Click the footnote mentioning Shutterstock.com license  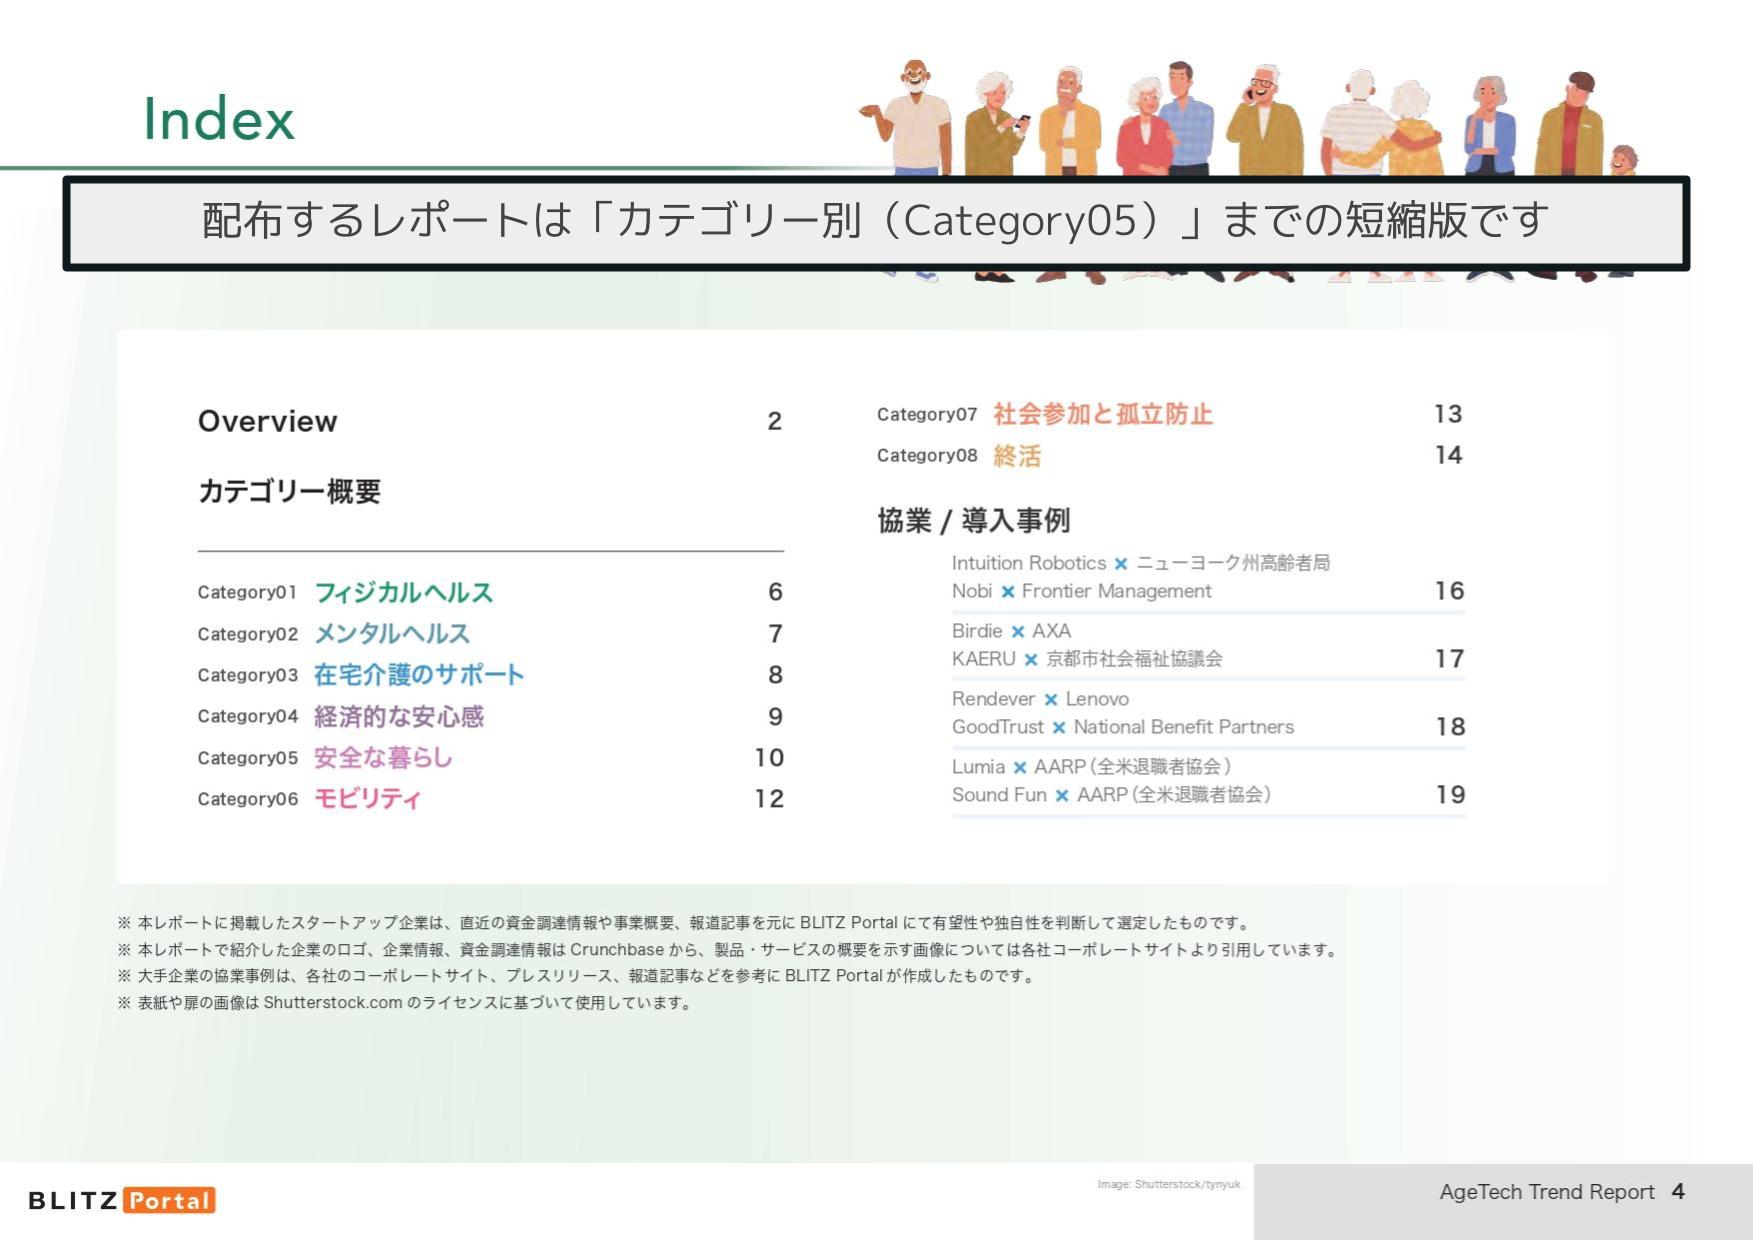[406, 1002]
